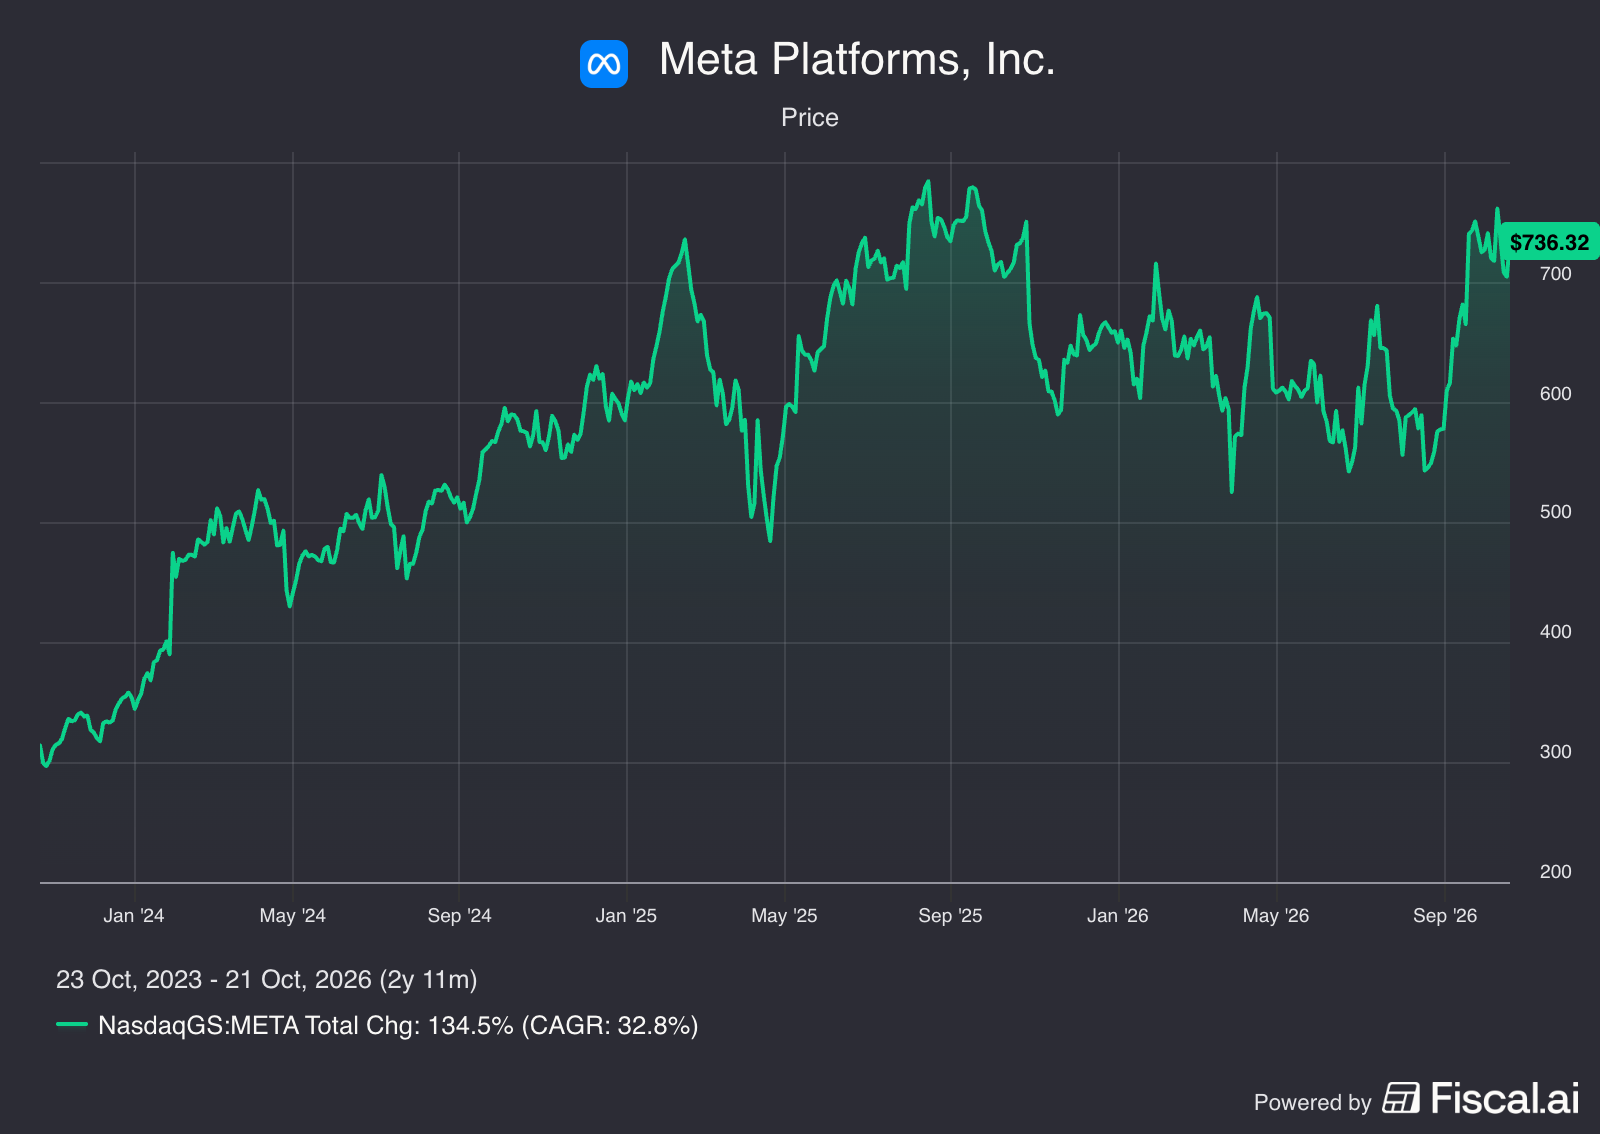This screenshot has height=1134, width=1600.
Task: Click the May '25 x-axis label
Action: pos(784,915)
